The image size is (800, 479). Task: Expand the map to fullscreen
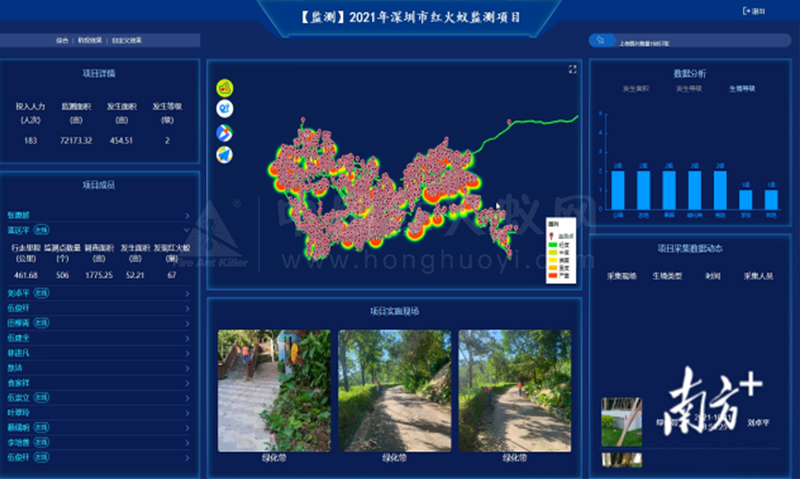coord(573,69)
